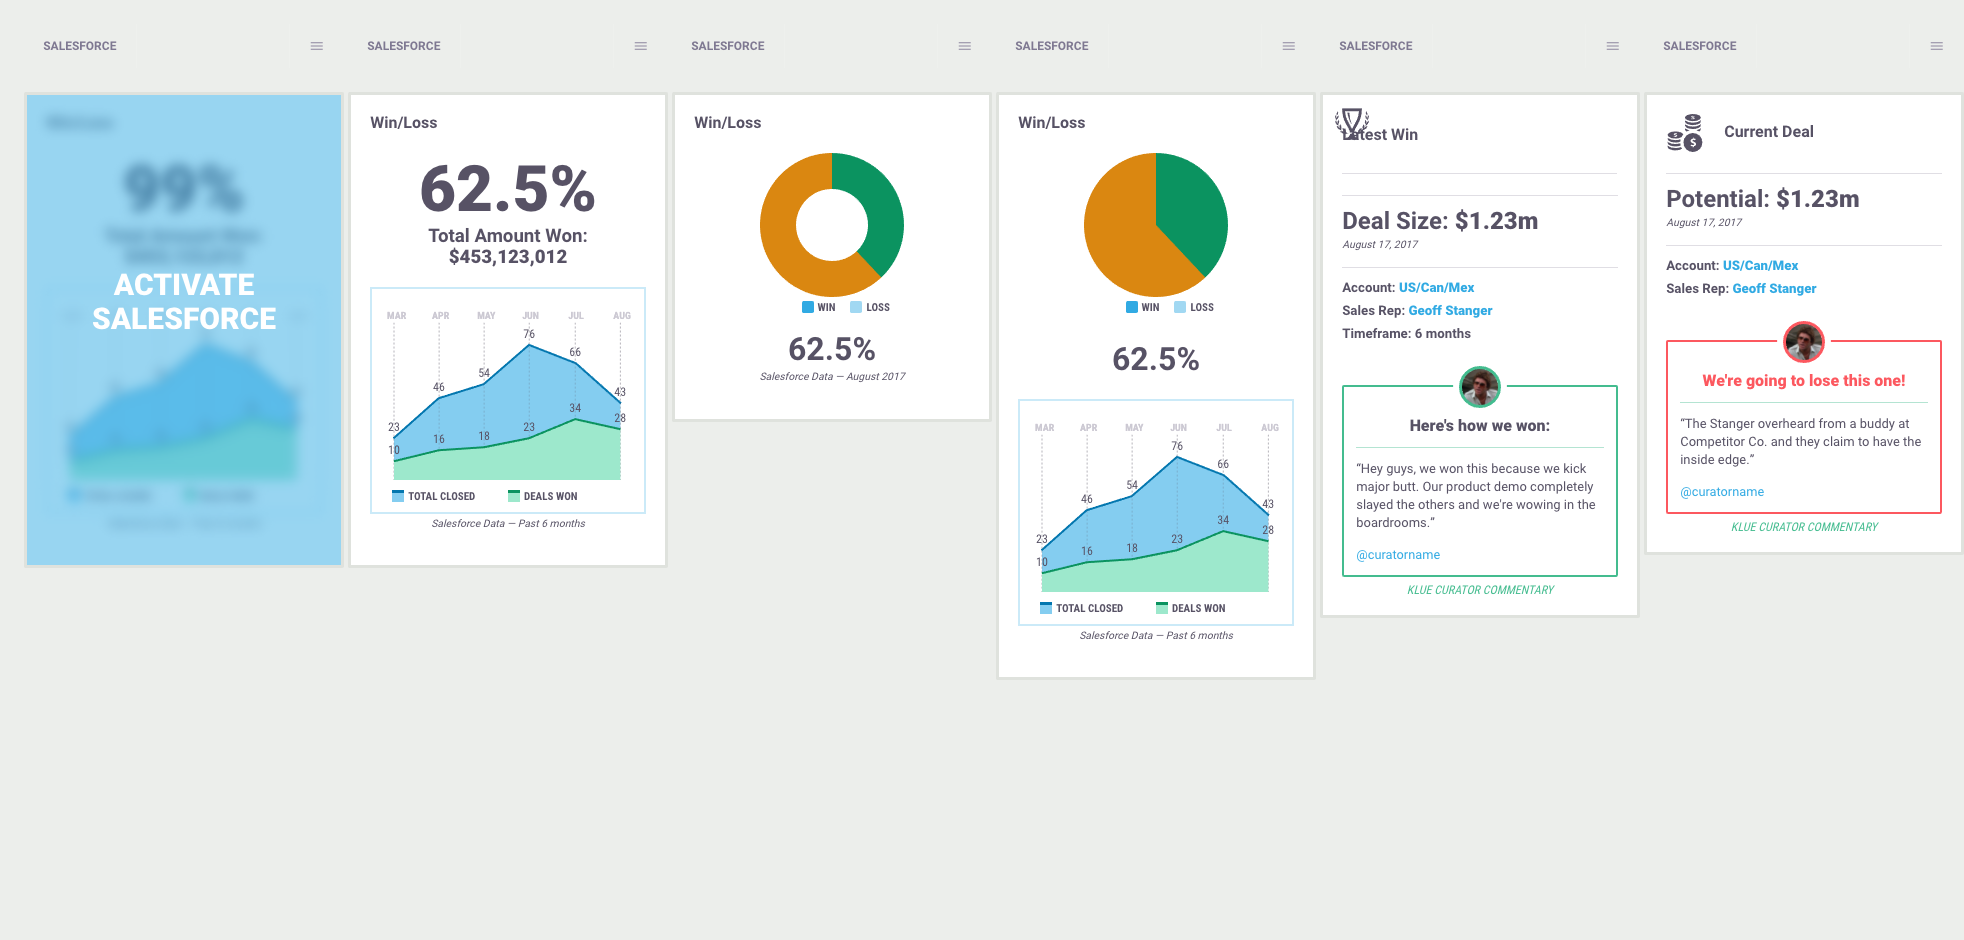
Task: Click TOTAL CLOSED legend in fourth card chart
Action: (1082, 608)
